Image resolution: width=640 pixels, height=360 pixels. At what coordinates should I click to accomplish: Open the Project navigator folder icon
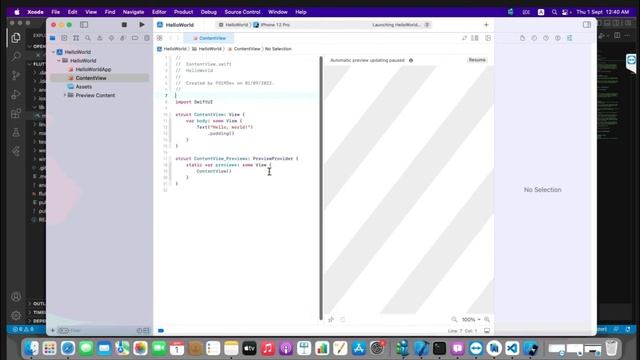tap(53, 38)
